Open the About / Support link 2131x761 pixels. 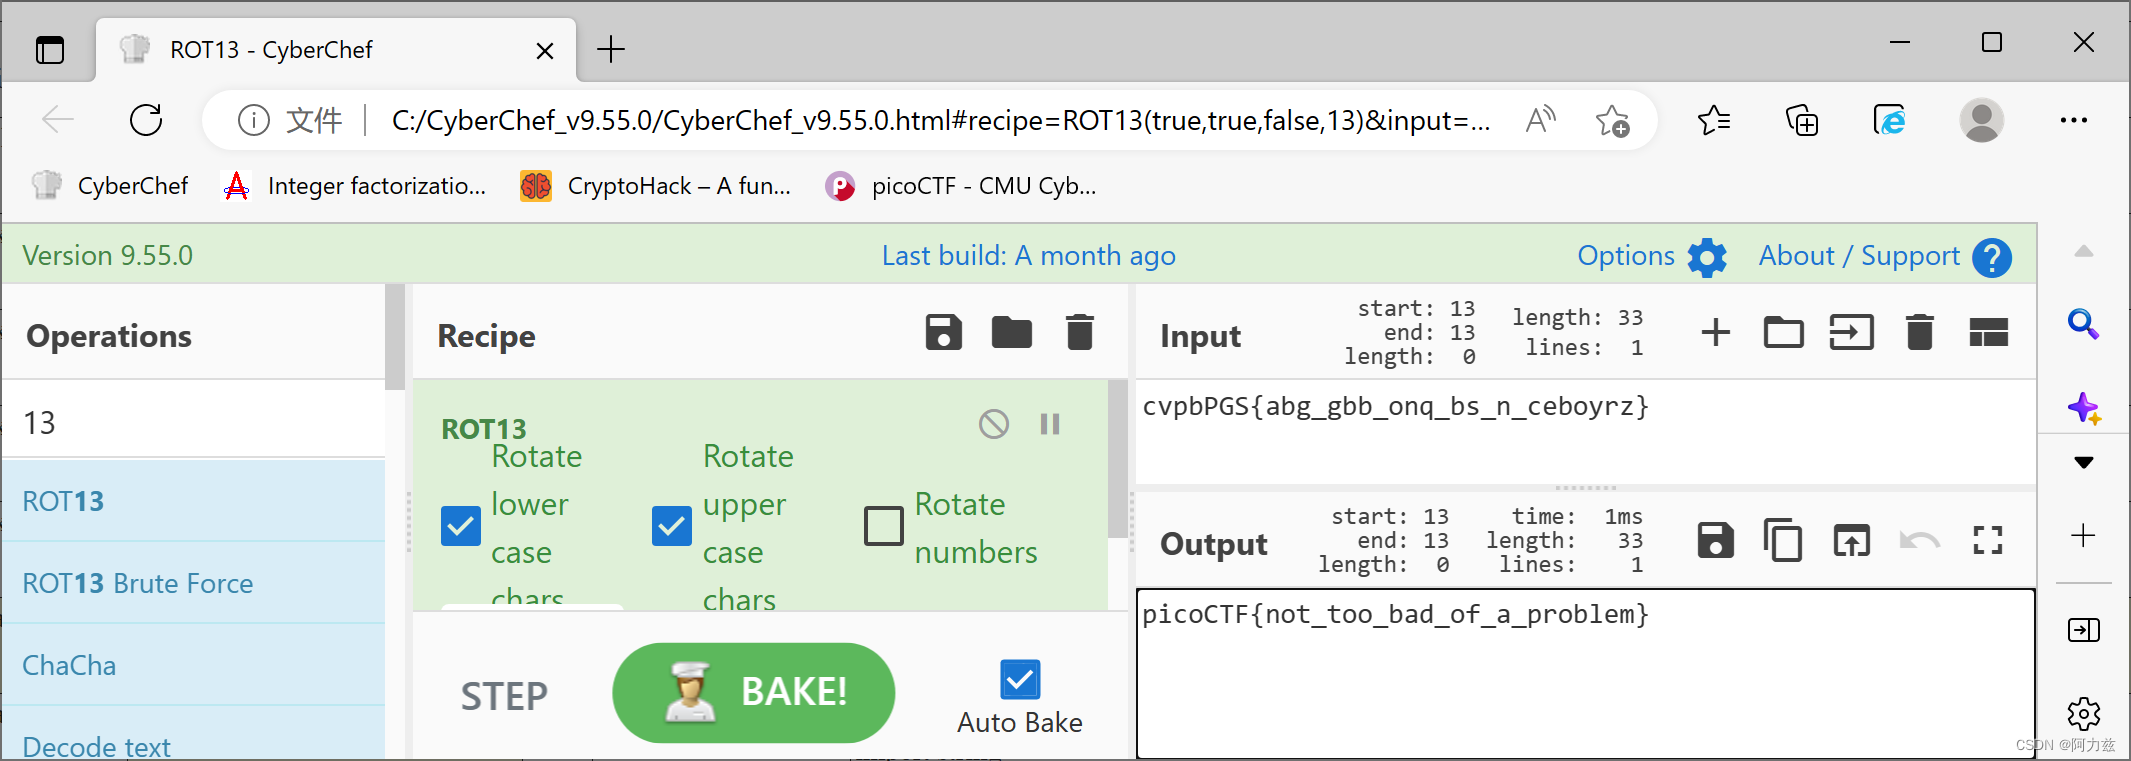[1859, 256]
